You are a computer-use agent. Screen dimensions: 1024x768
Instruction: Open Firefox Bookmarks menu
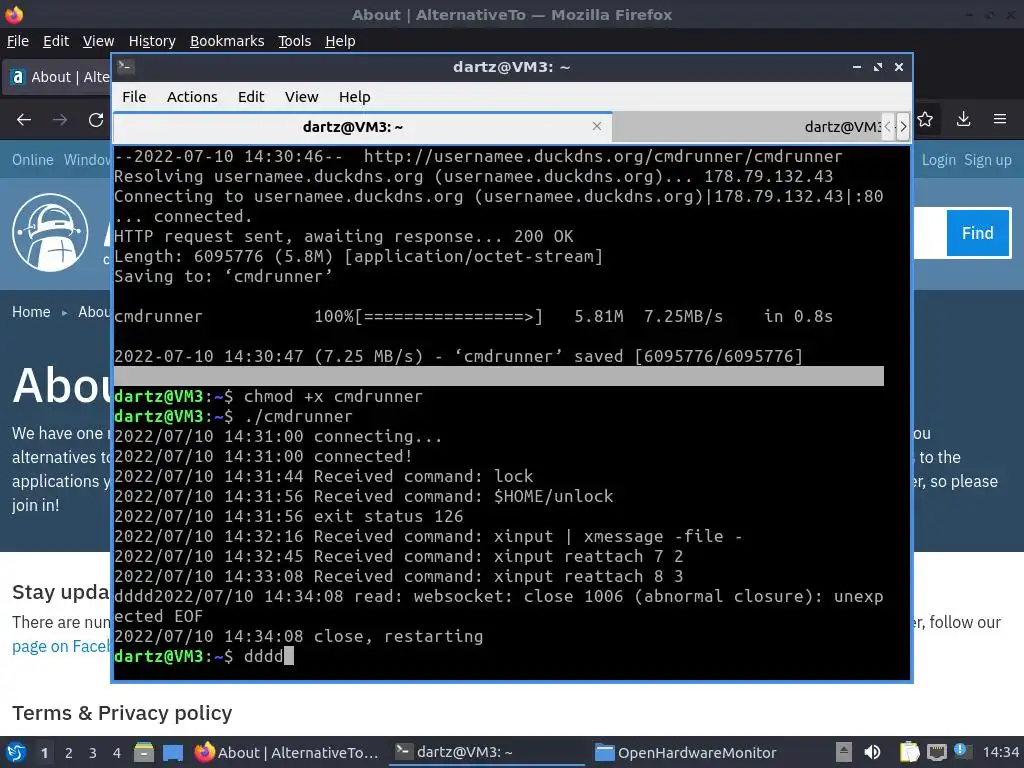[227, 41]
